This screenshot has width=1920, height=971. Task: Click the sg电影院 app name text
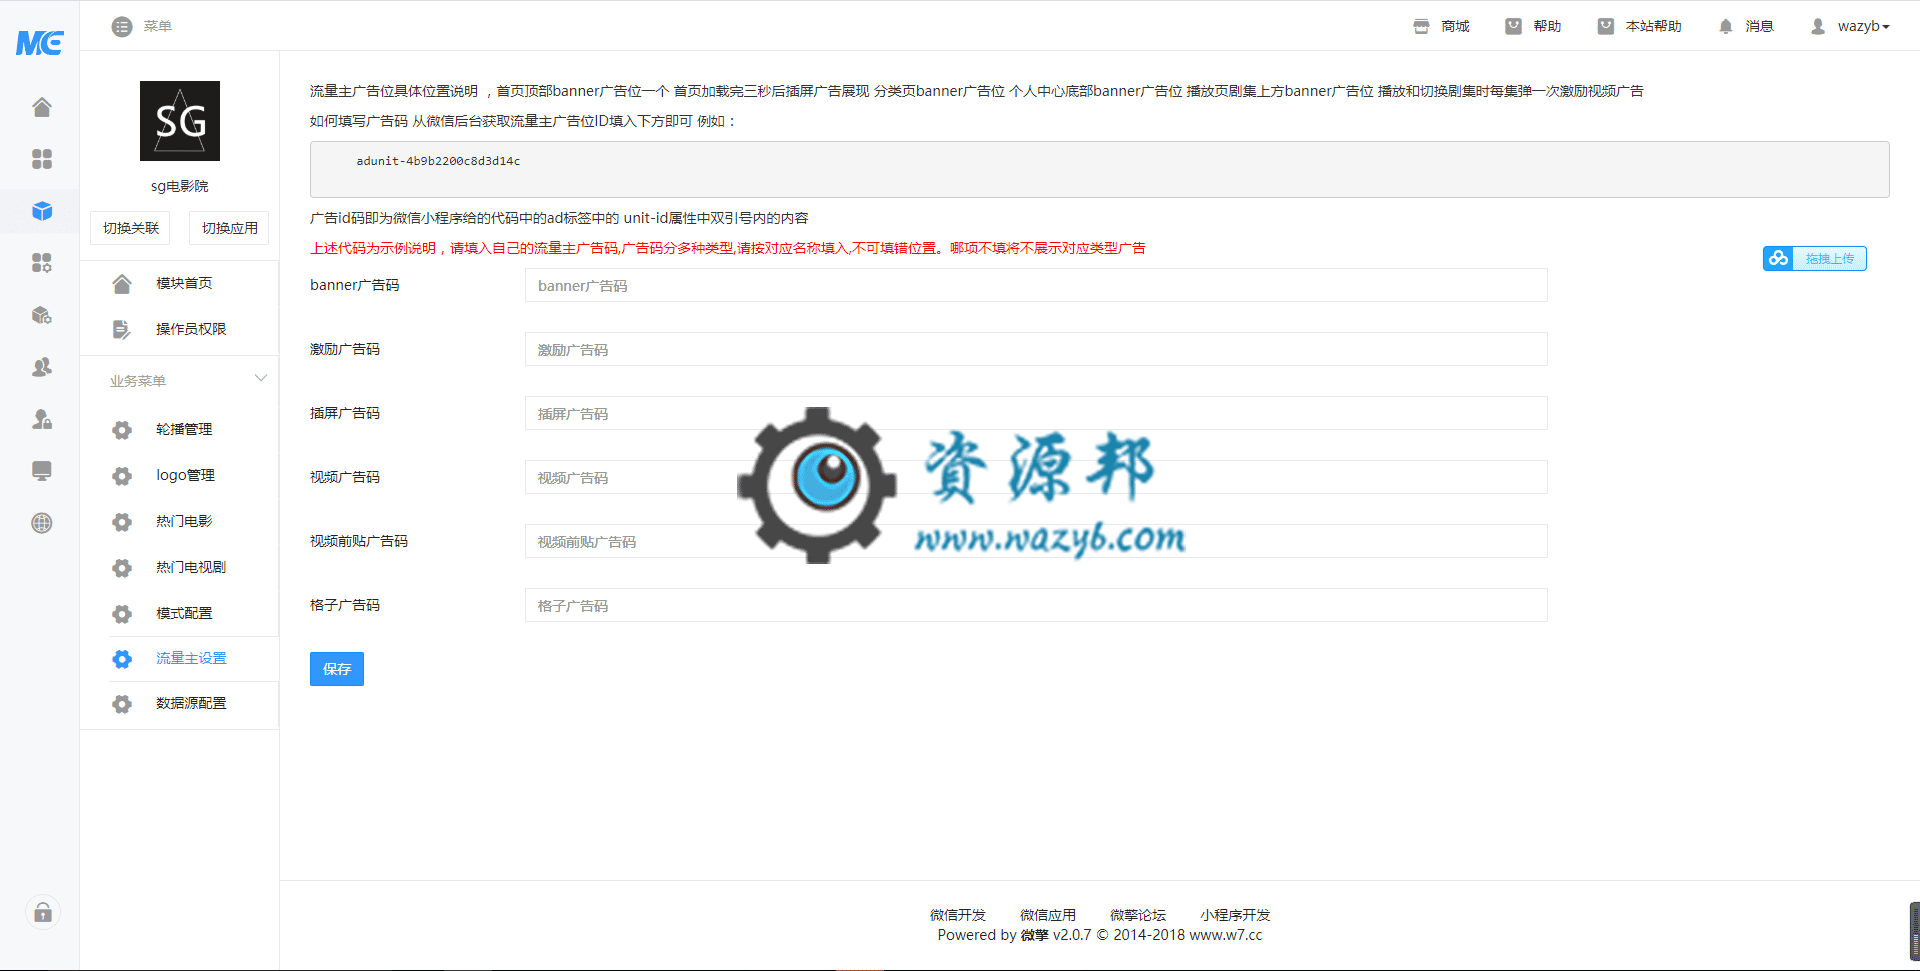tap(180, 186)
